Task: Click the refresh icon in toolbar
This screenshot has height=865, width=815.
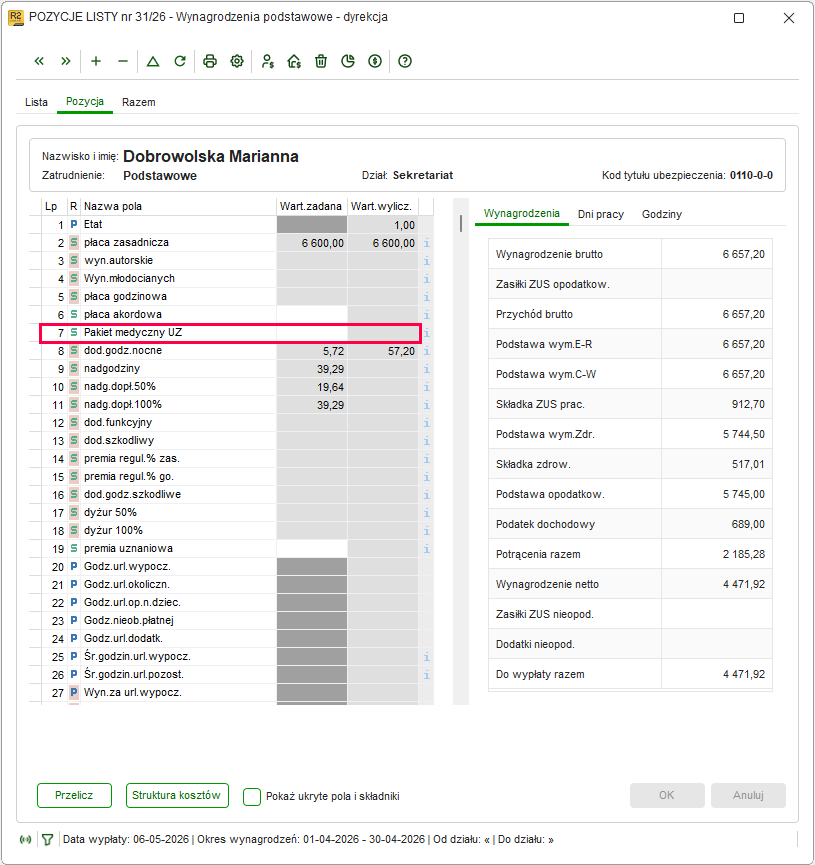Action: (180, 61)
